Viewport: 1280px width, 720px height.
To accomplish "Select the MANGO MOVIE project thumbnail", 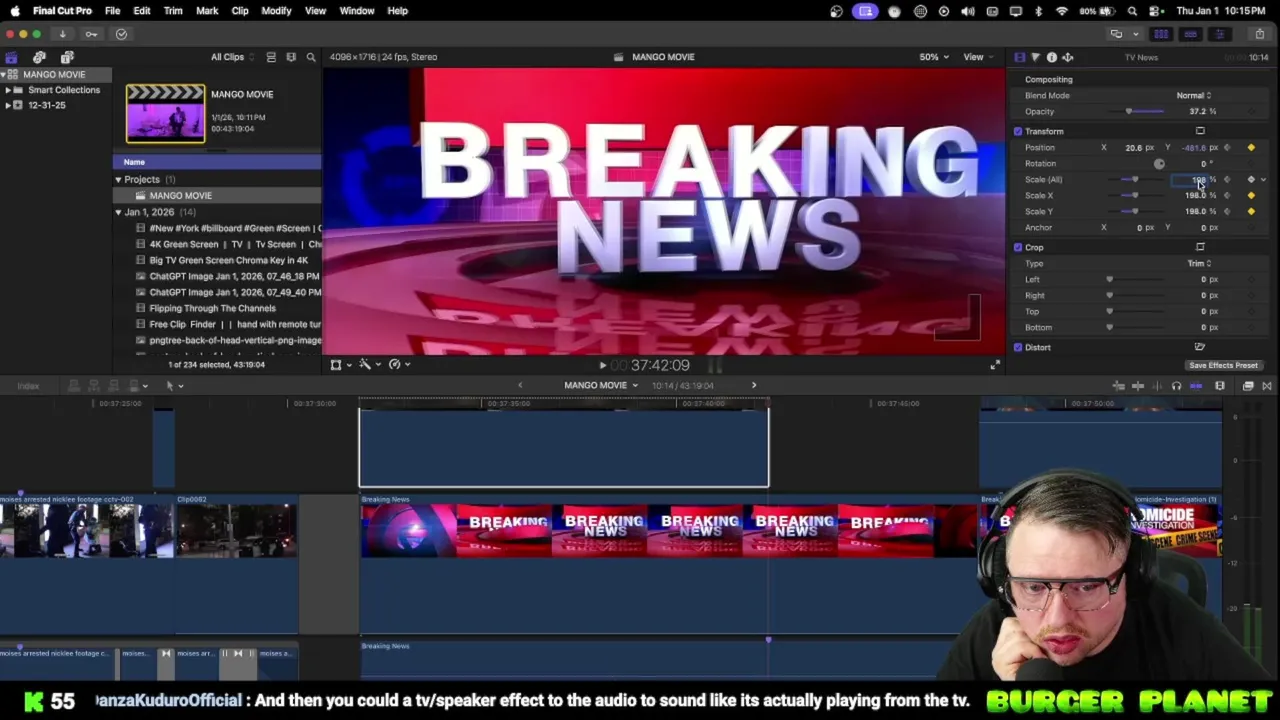I will (x=165, y=113).
